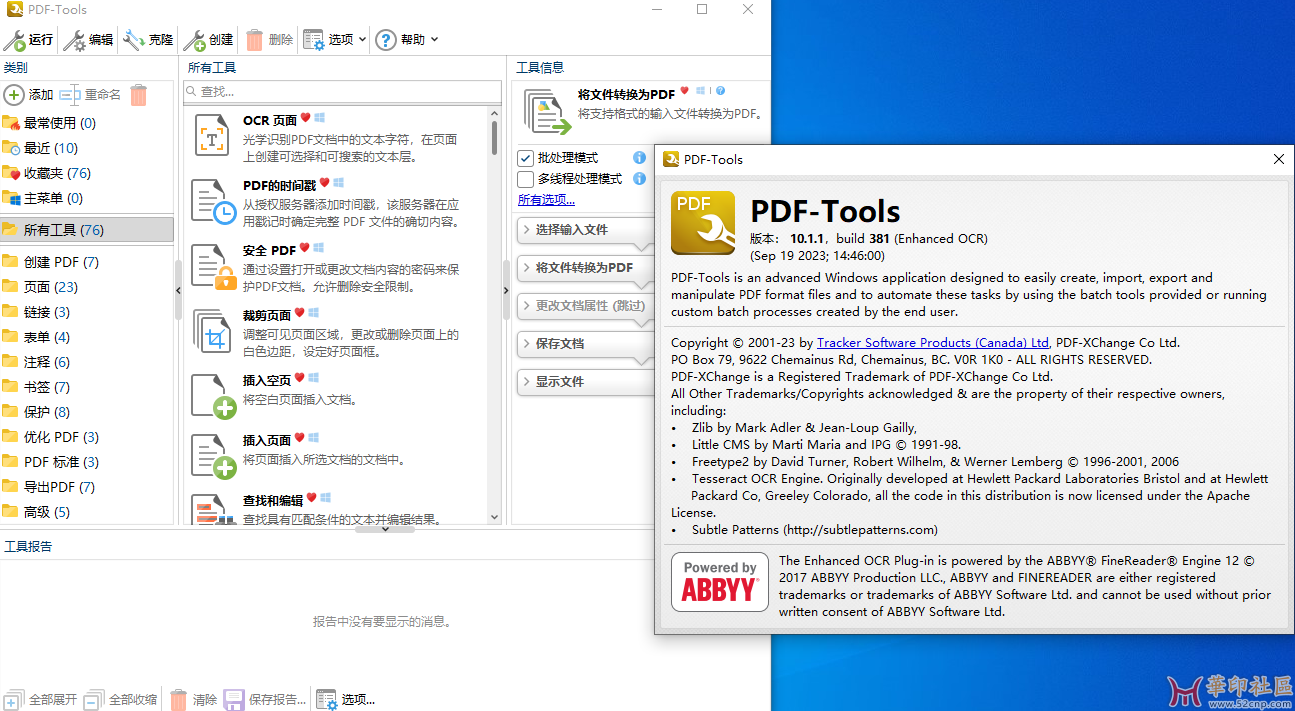The height and width of the screenshot is (711, 1295).
Task: Click the 运行 (Run) toolbar button
Action: (29, 40)
